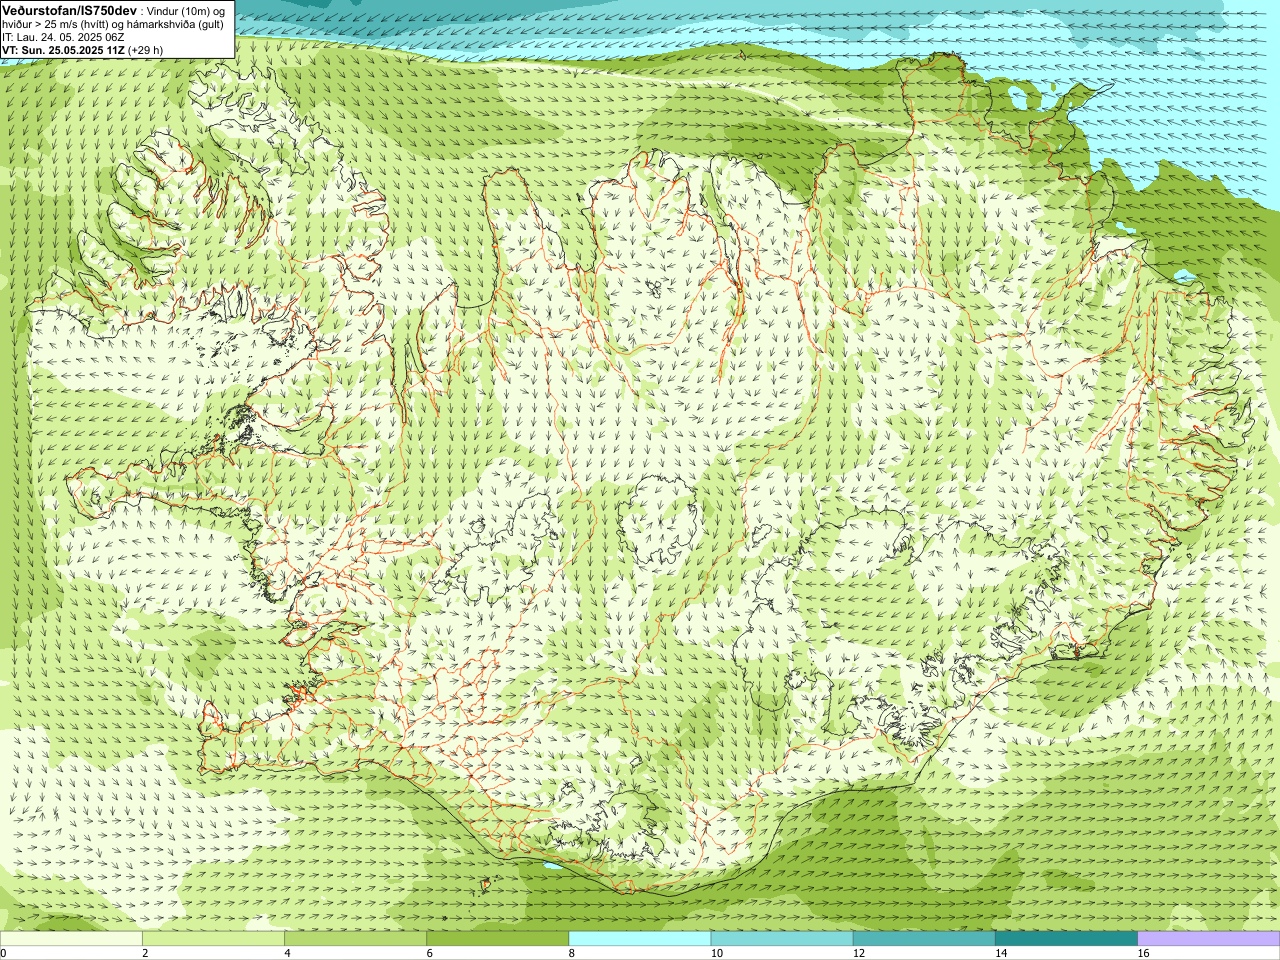This screenshot has width=1280, height=960.
Task: Click the 8–10 m/s light cyan legend swatch
Action: tap(640, 939)
